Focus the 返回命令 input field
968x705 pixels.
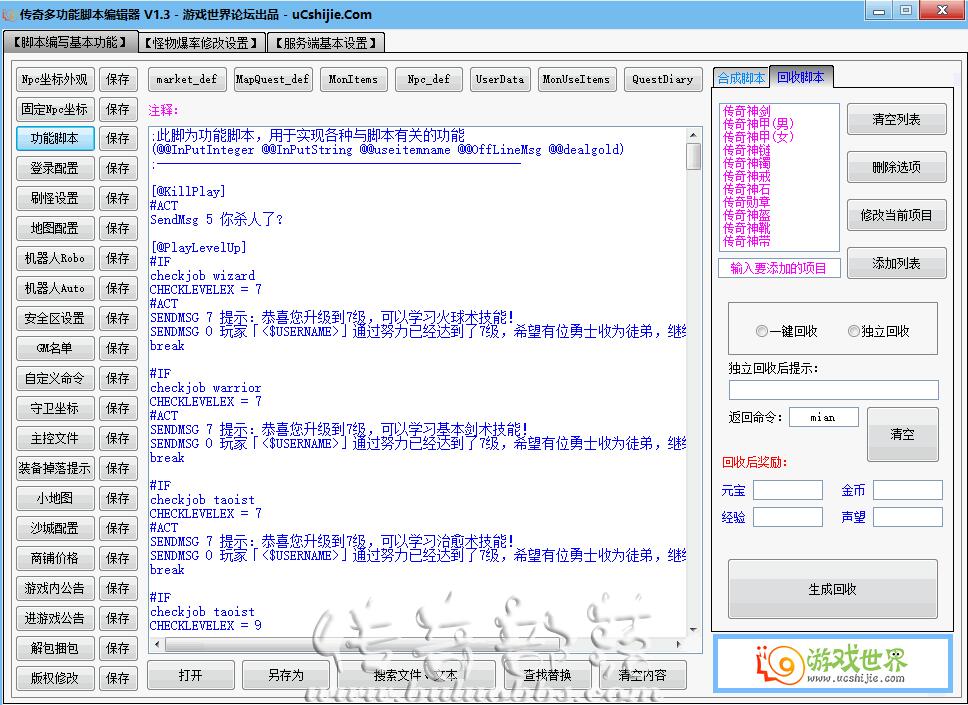[824, 417]
